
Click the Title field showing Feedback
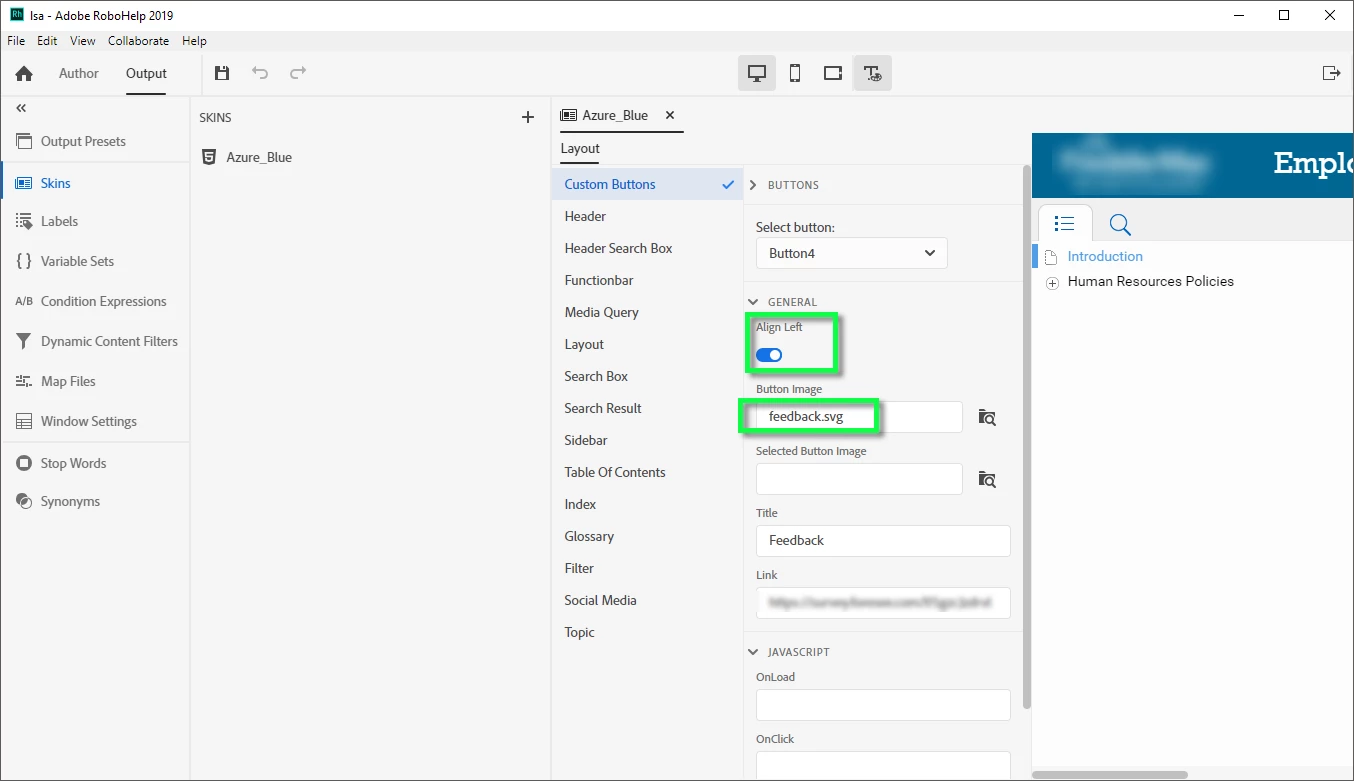click(883, 540)
